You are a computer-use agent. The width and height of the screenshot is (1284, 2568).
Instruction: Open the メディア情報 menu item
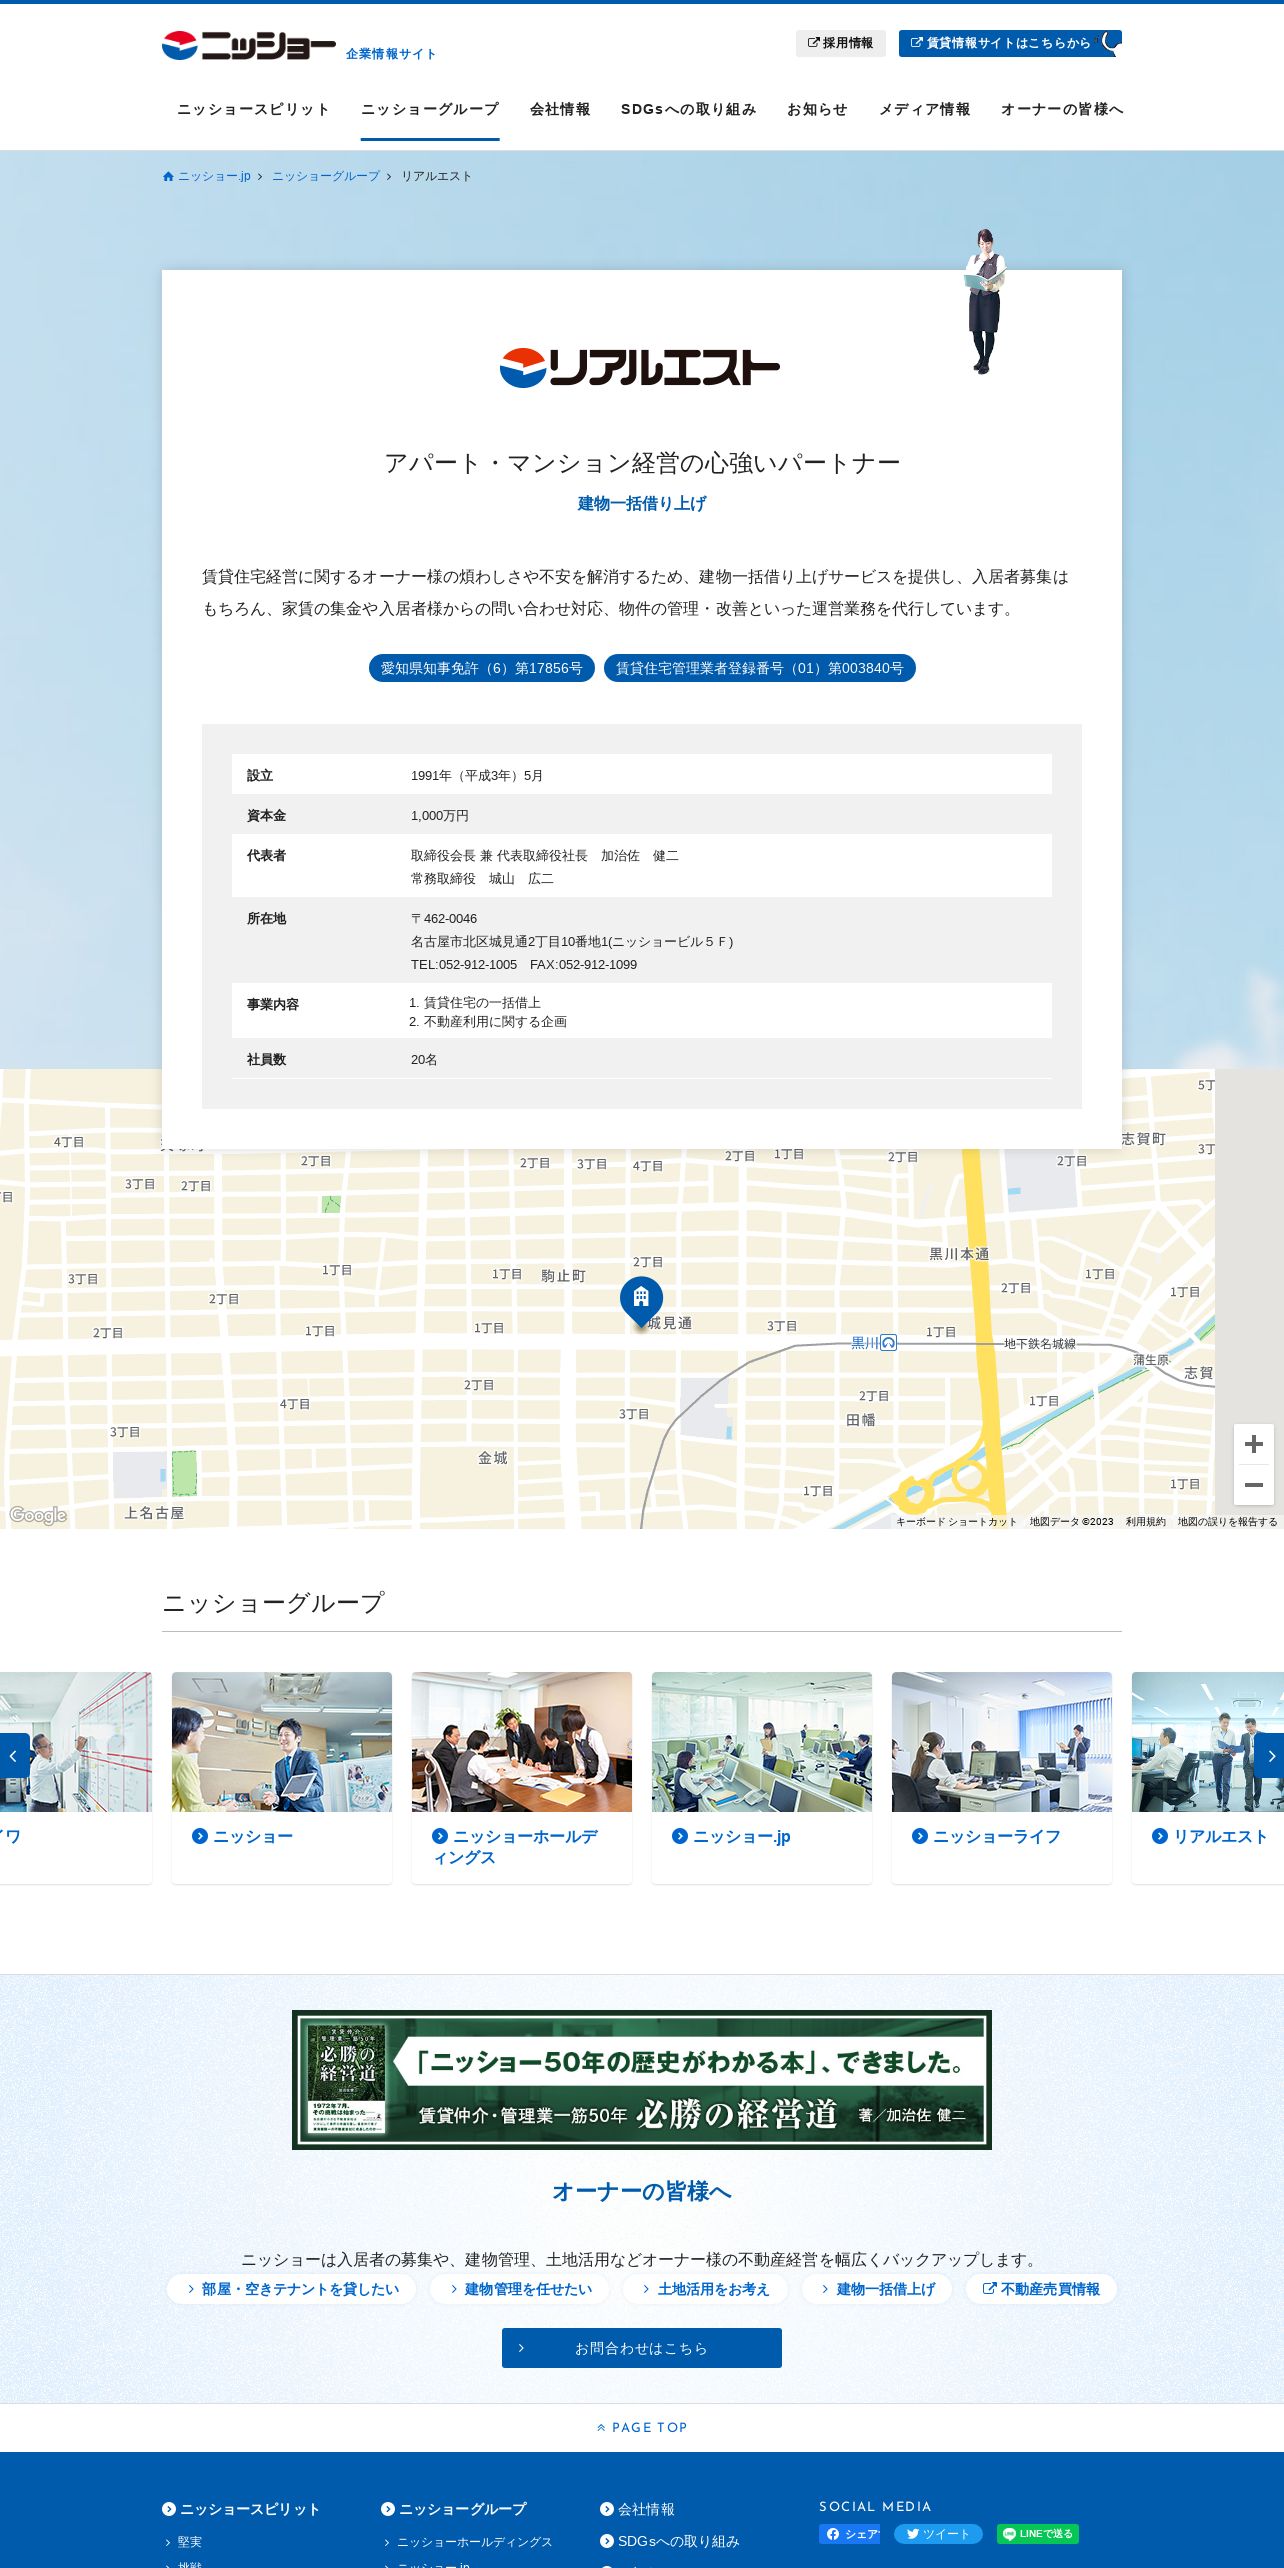tap(924, 109)
